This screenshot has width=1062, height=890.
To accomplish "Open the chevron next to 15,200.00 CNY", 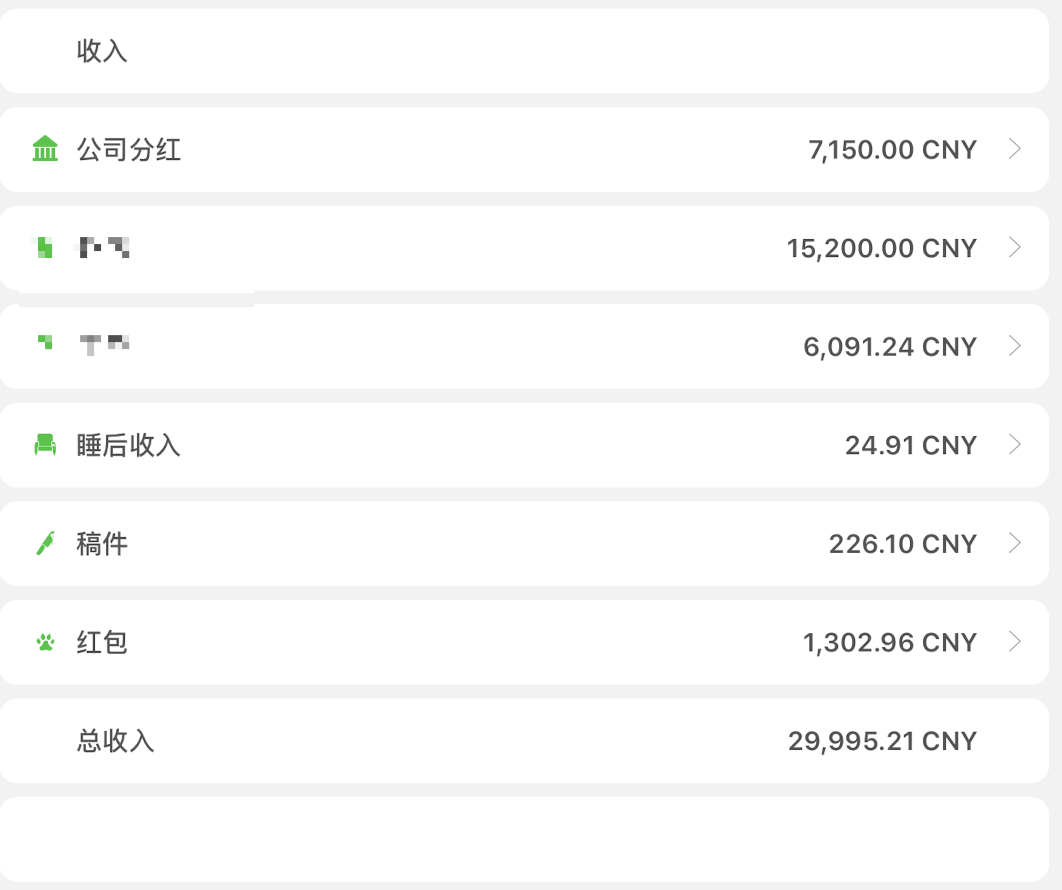I will (x=1015, y=248).
